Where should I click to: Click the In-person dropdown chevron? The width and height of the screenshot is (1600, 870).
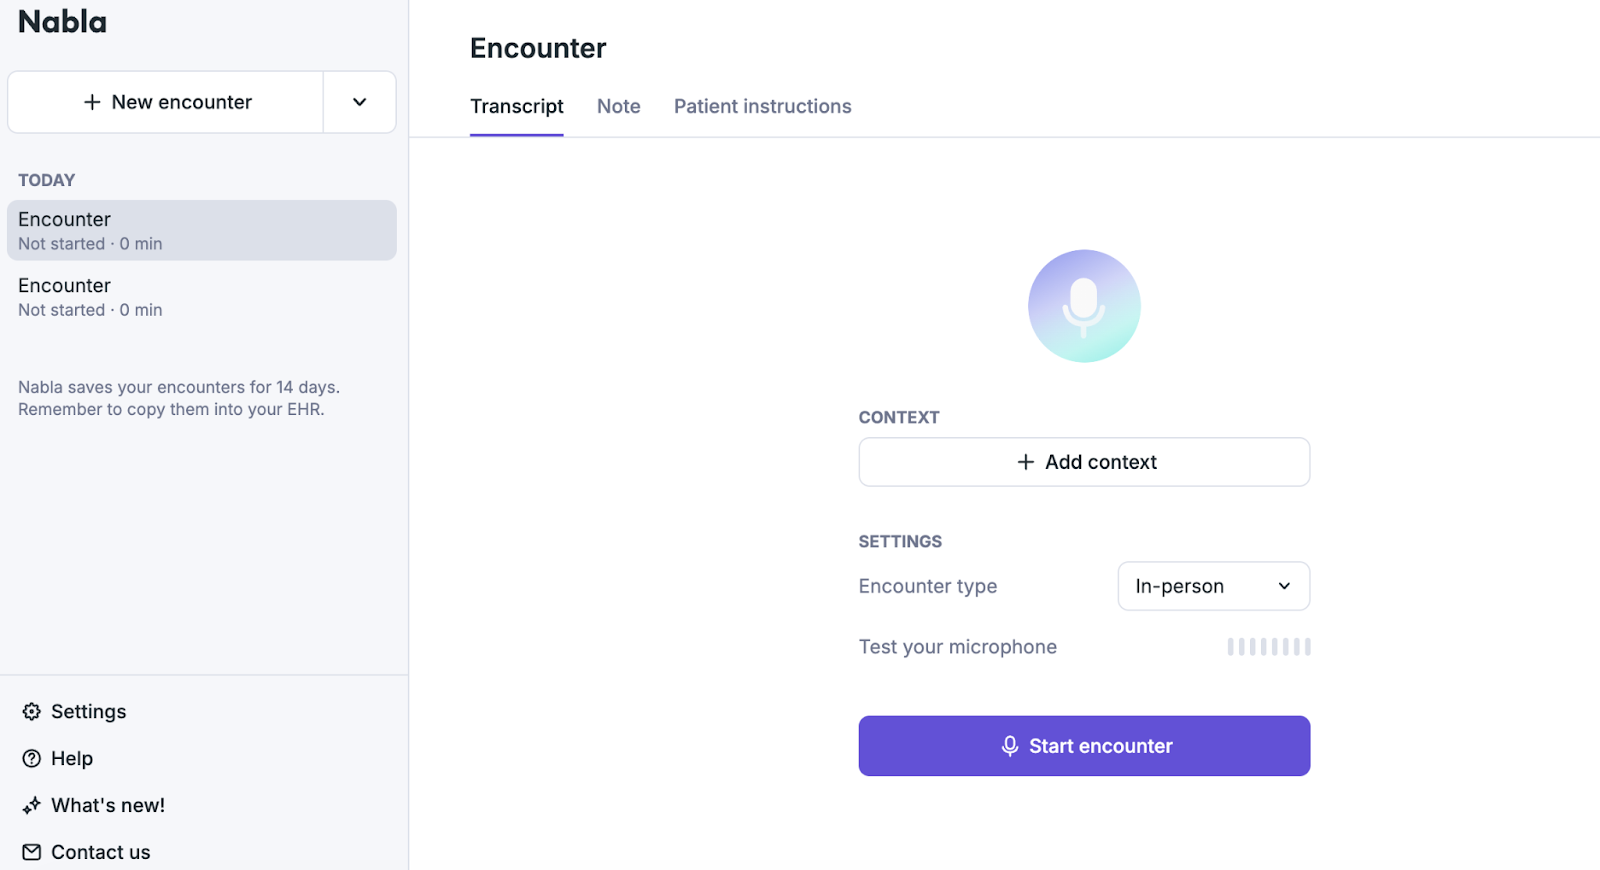pos(1283,586)
